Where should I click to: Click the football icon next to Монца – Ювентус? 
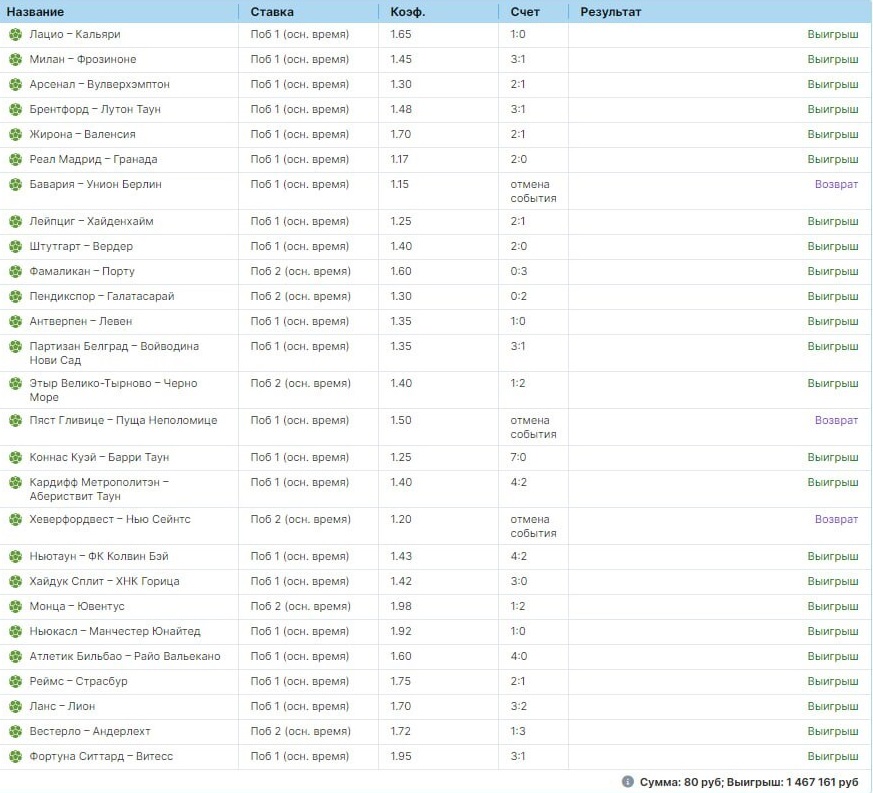(x=16, y=606)
